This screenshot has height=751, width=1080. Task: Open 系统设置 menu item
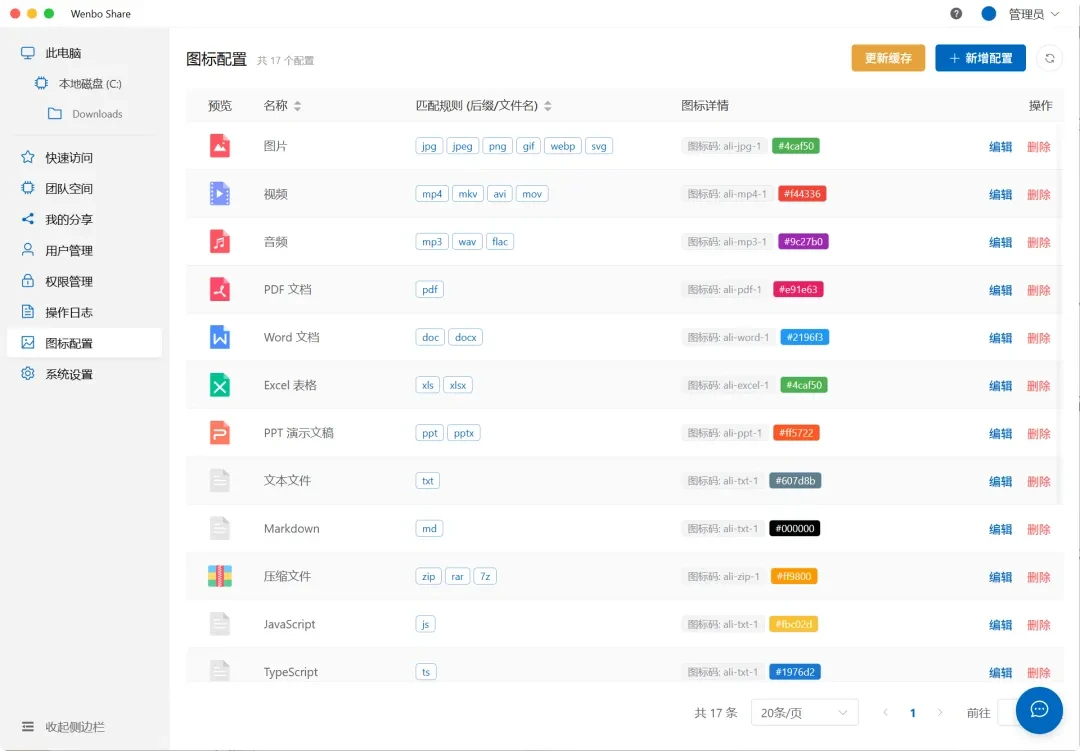[84, 374]
